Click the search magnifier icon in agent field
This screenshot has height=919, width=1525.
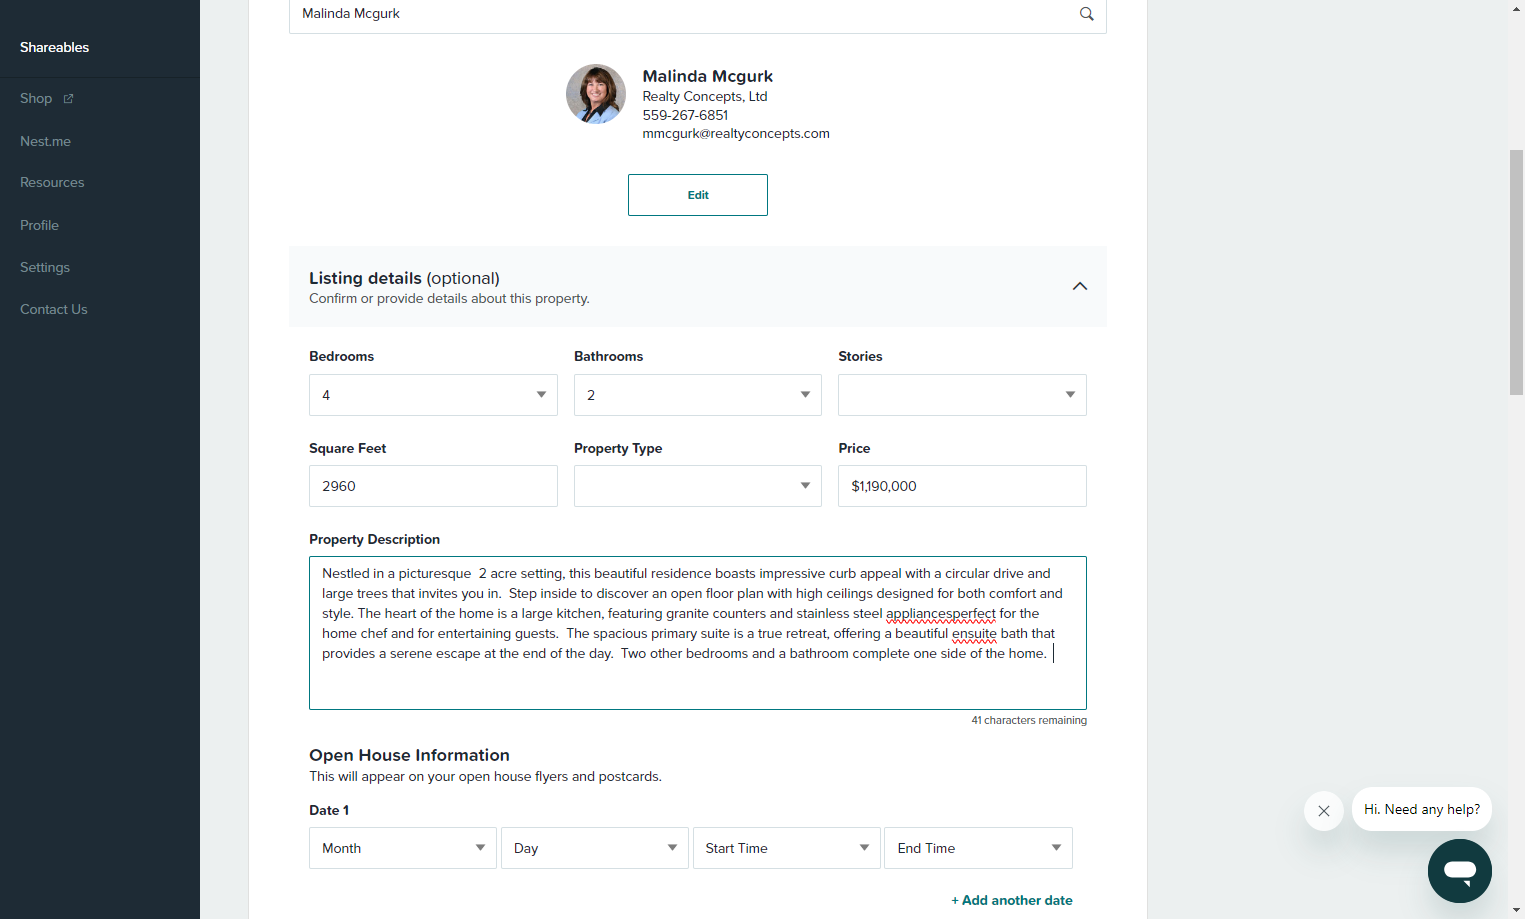[1086, 14]
